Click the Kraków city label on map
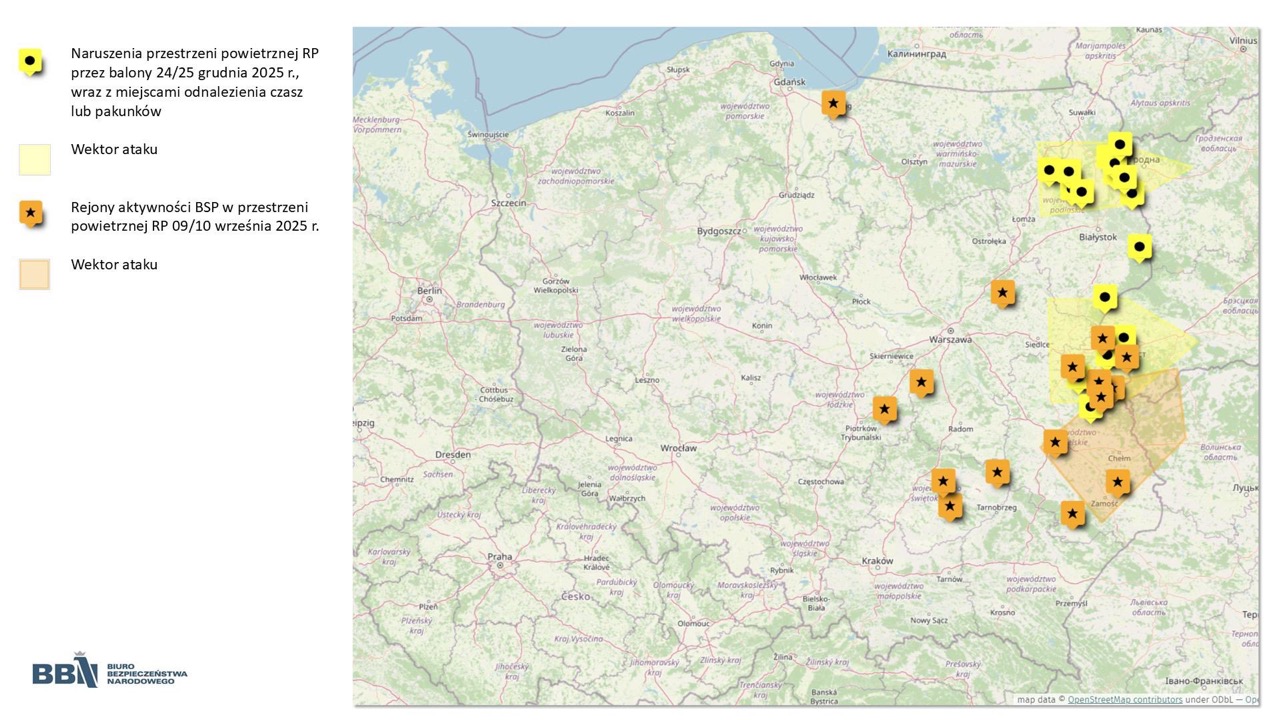Viewport: 1280px width, 720px height. pyautogui.click(x=877, y=561)
